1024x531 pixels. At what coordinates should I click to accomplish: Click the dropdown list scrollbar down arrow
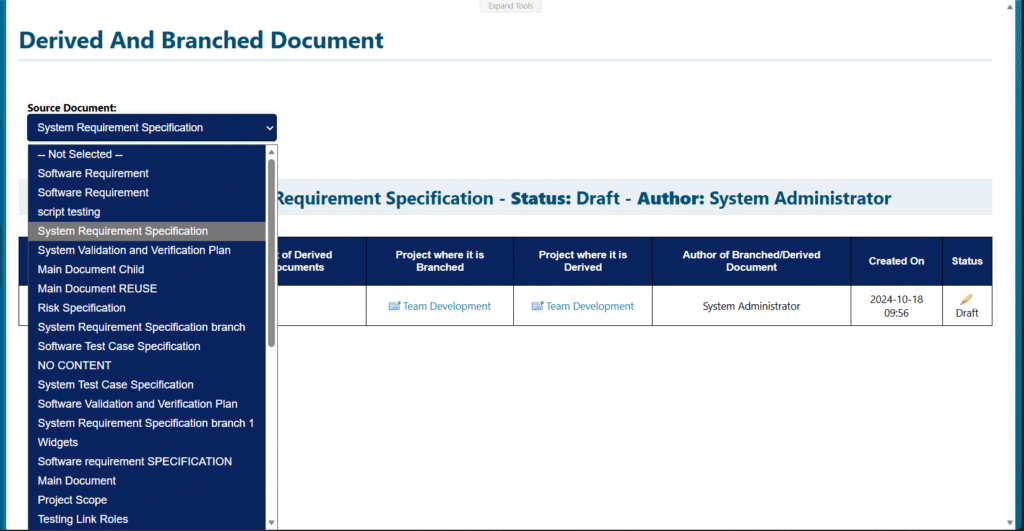(x=271, y=521)
